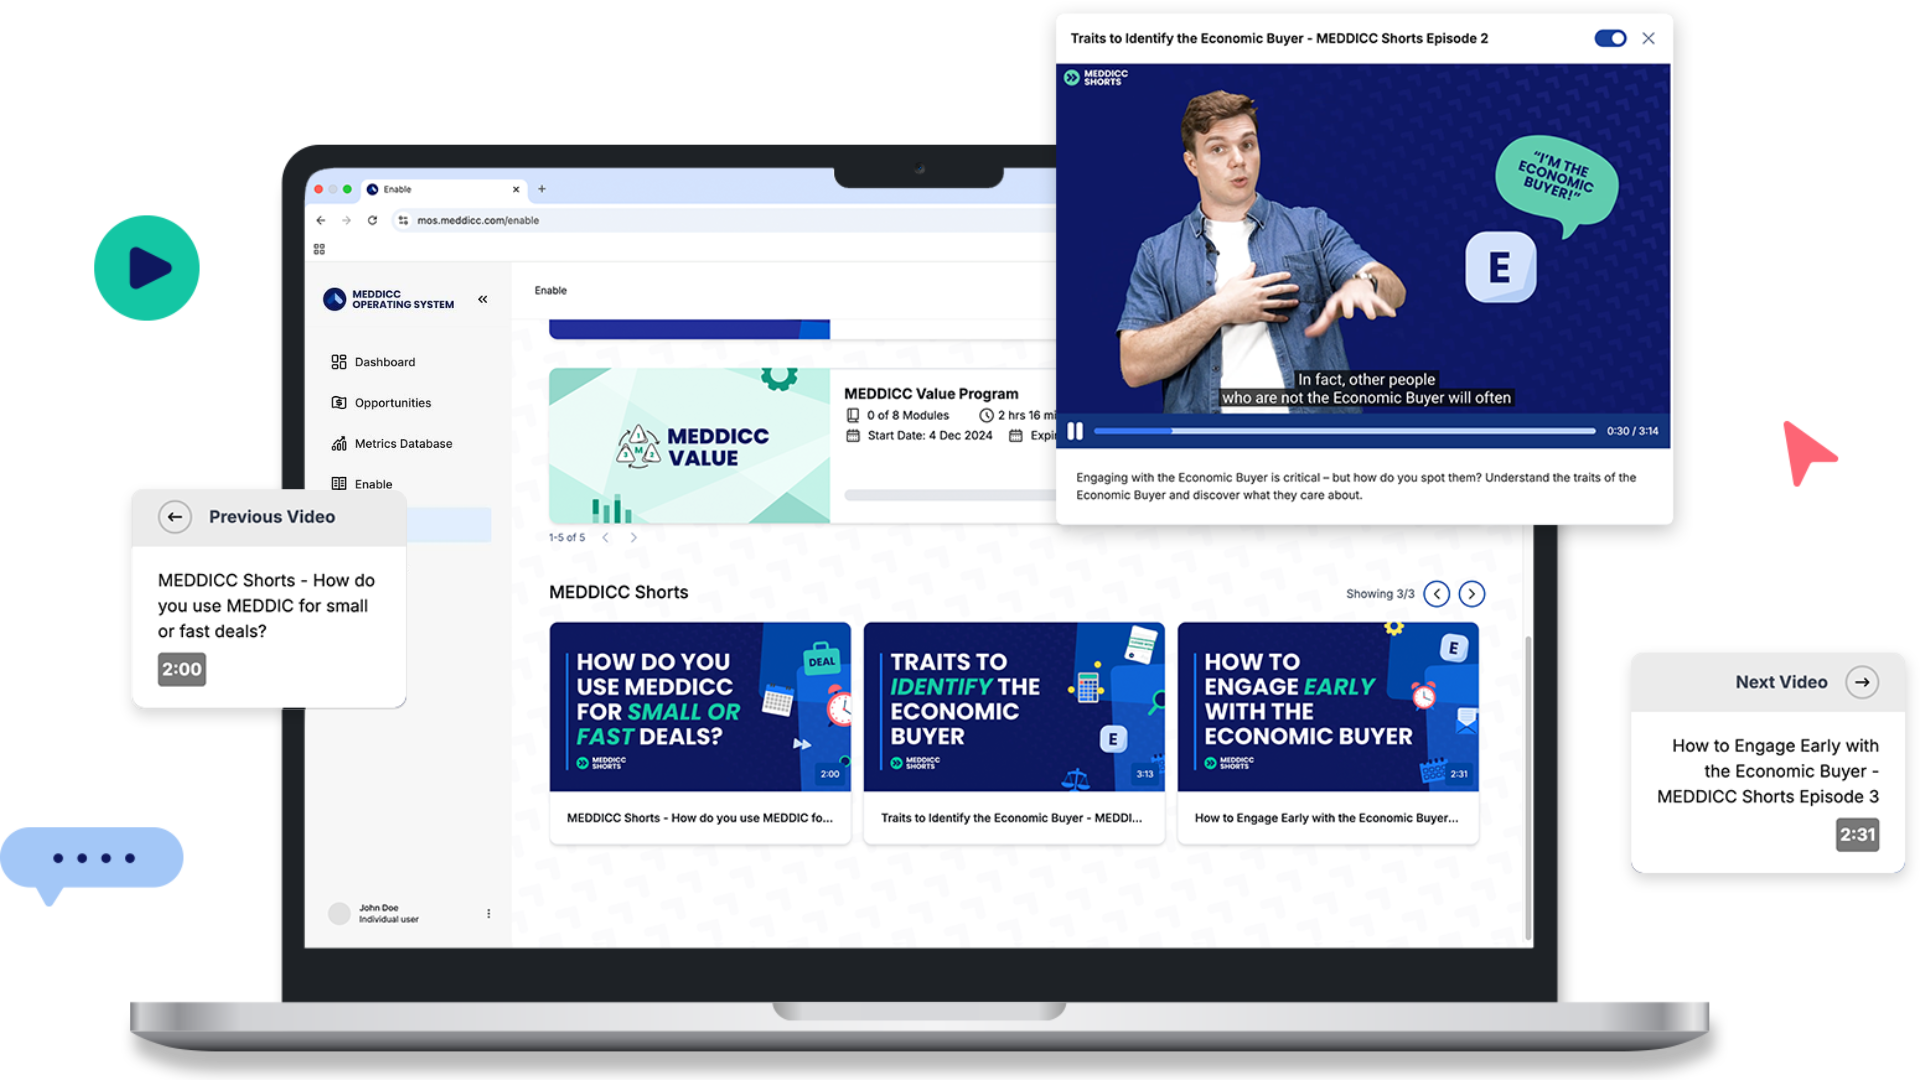
Task: Select the Enable browser tab
Action: [x=443, y=189]
